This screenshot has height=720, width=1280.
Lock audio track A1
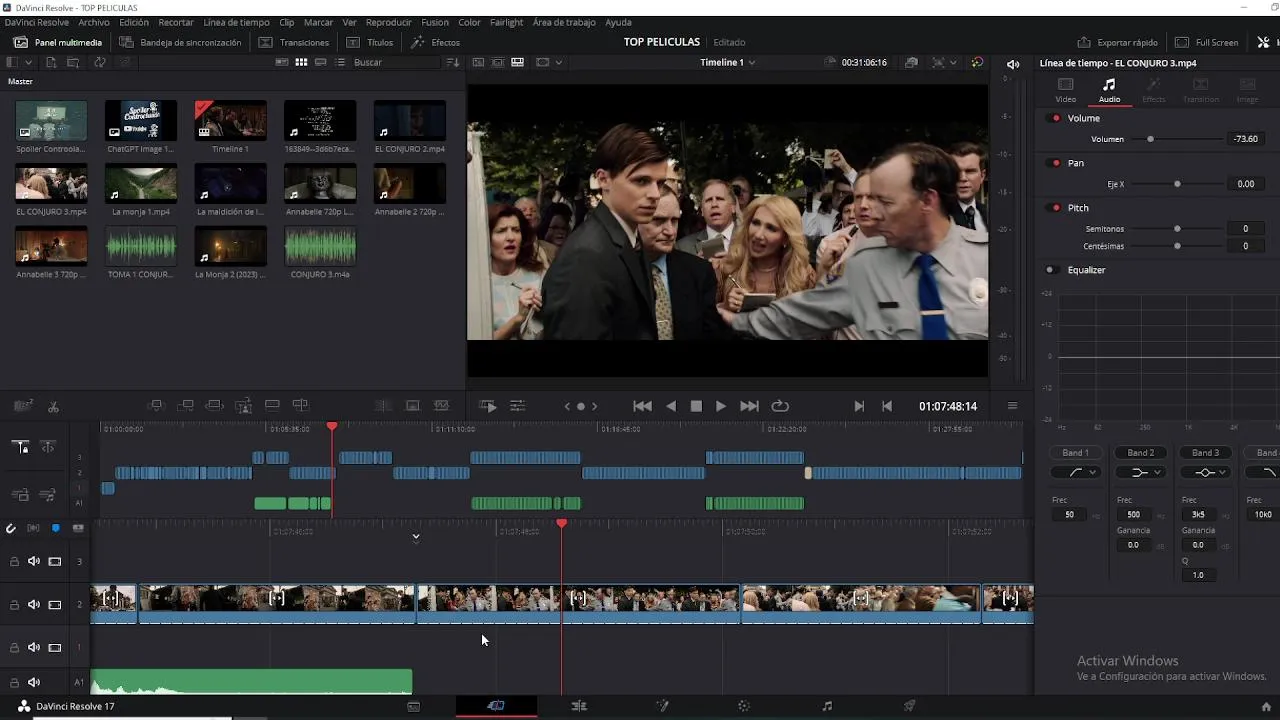tap(14, 683)
